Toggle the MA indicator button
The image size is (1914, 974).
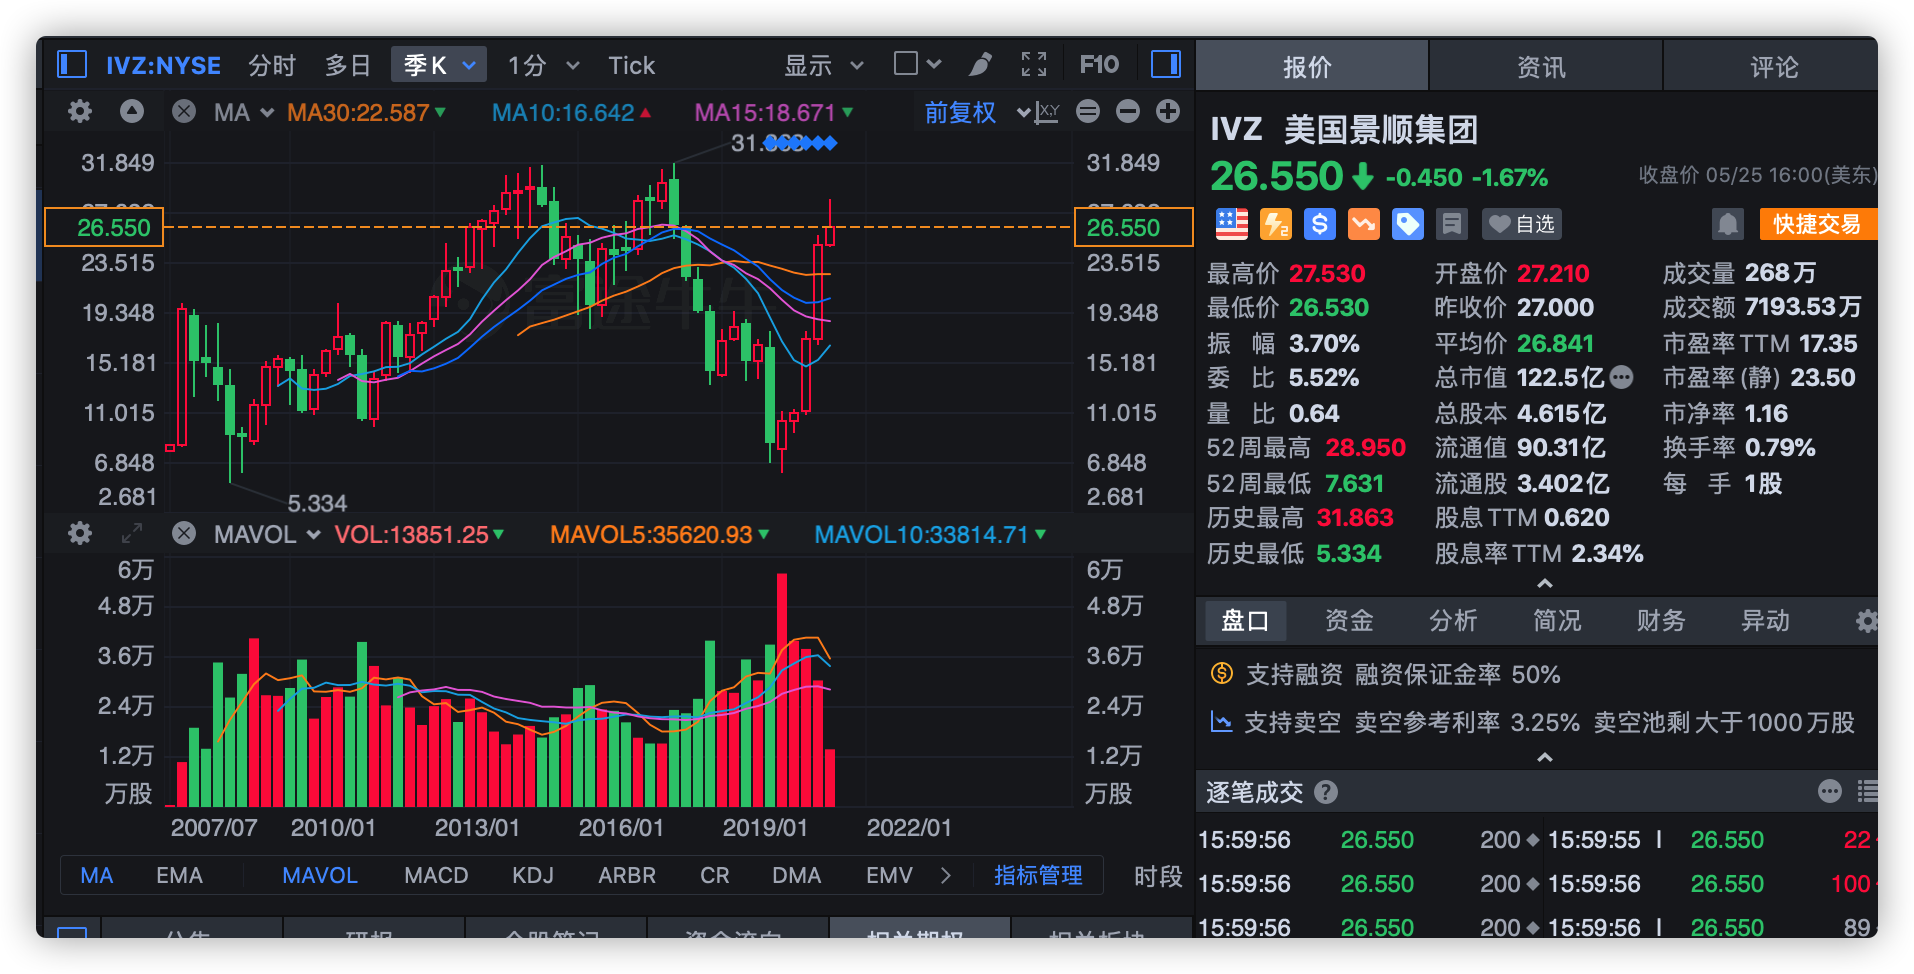click(97, 876)
